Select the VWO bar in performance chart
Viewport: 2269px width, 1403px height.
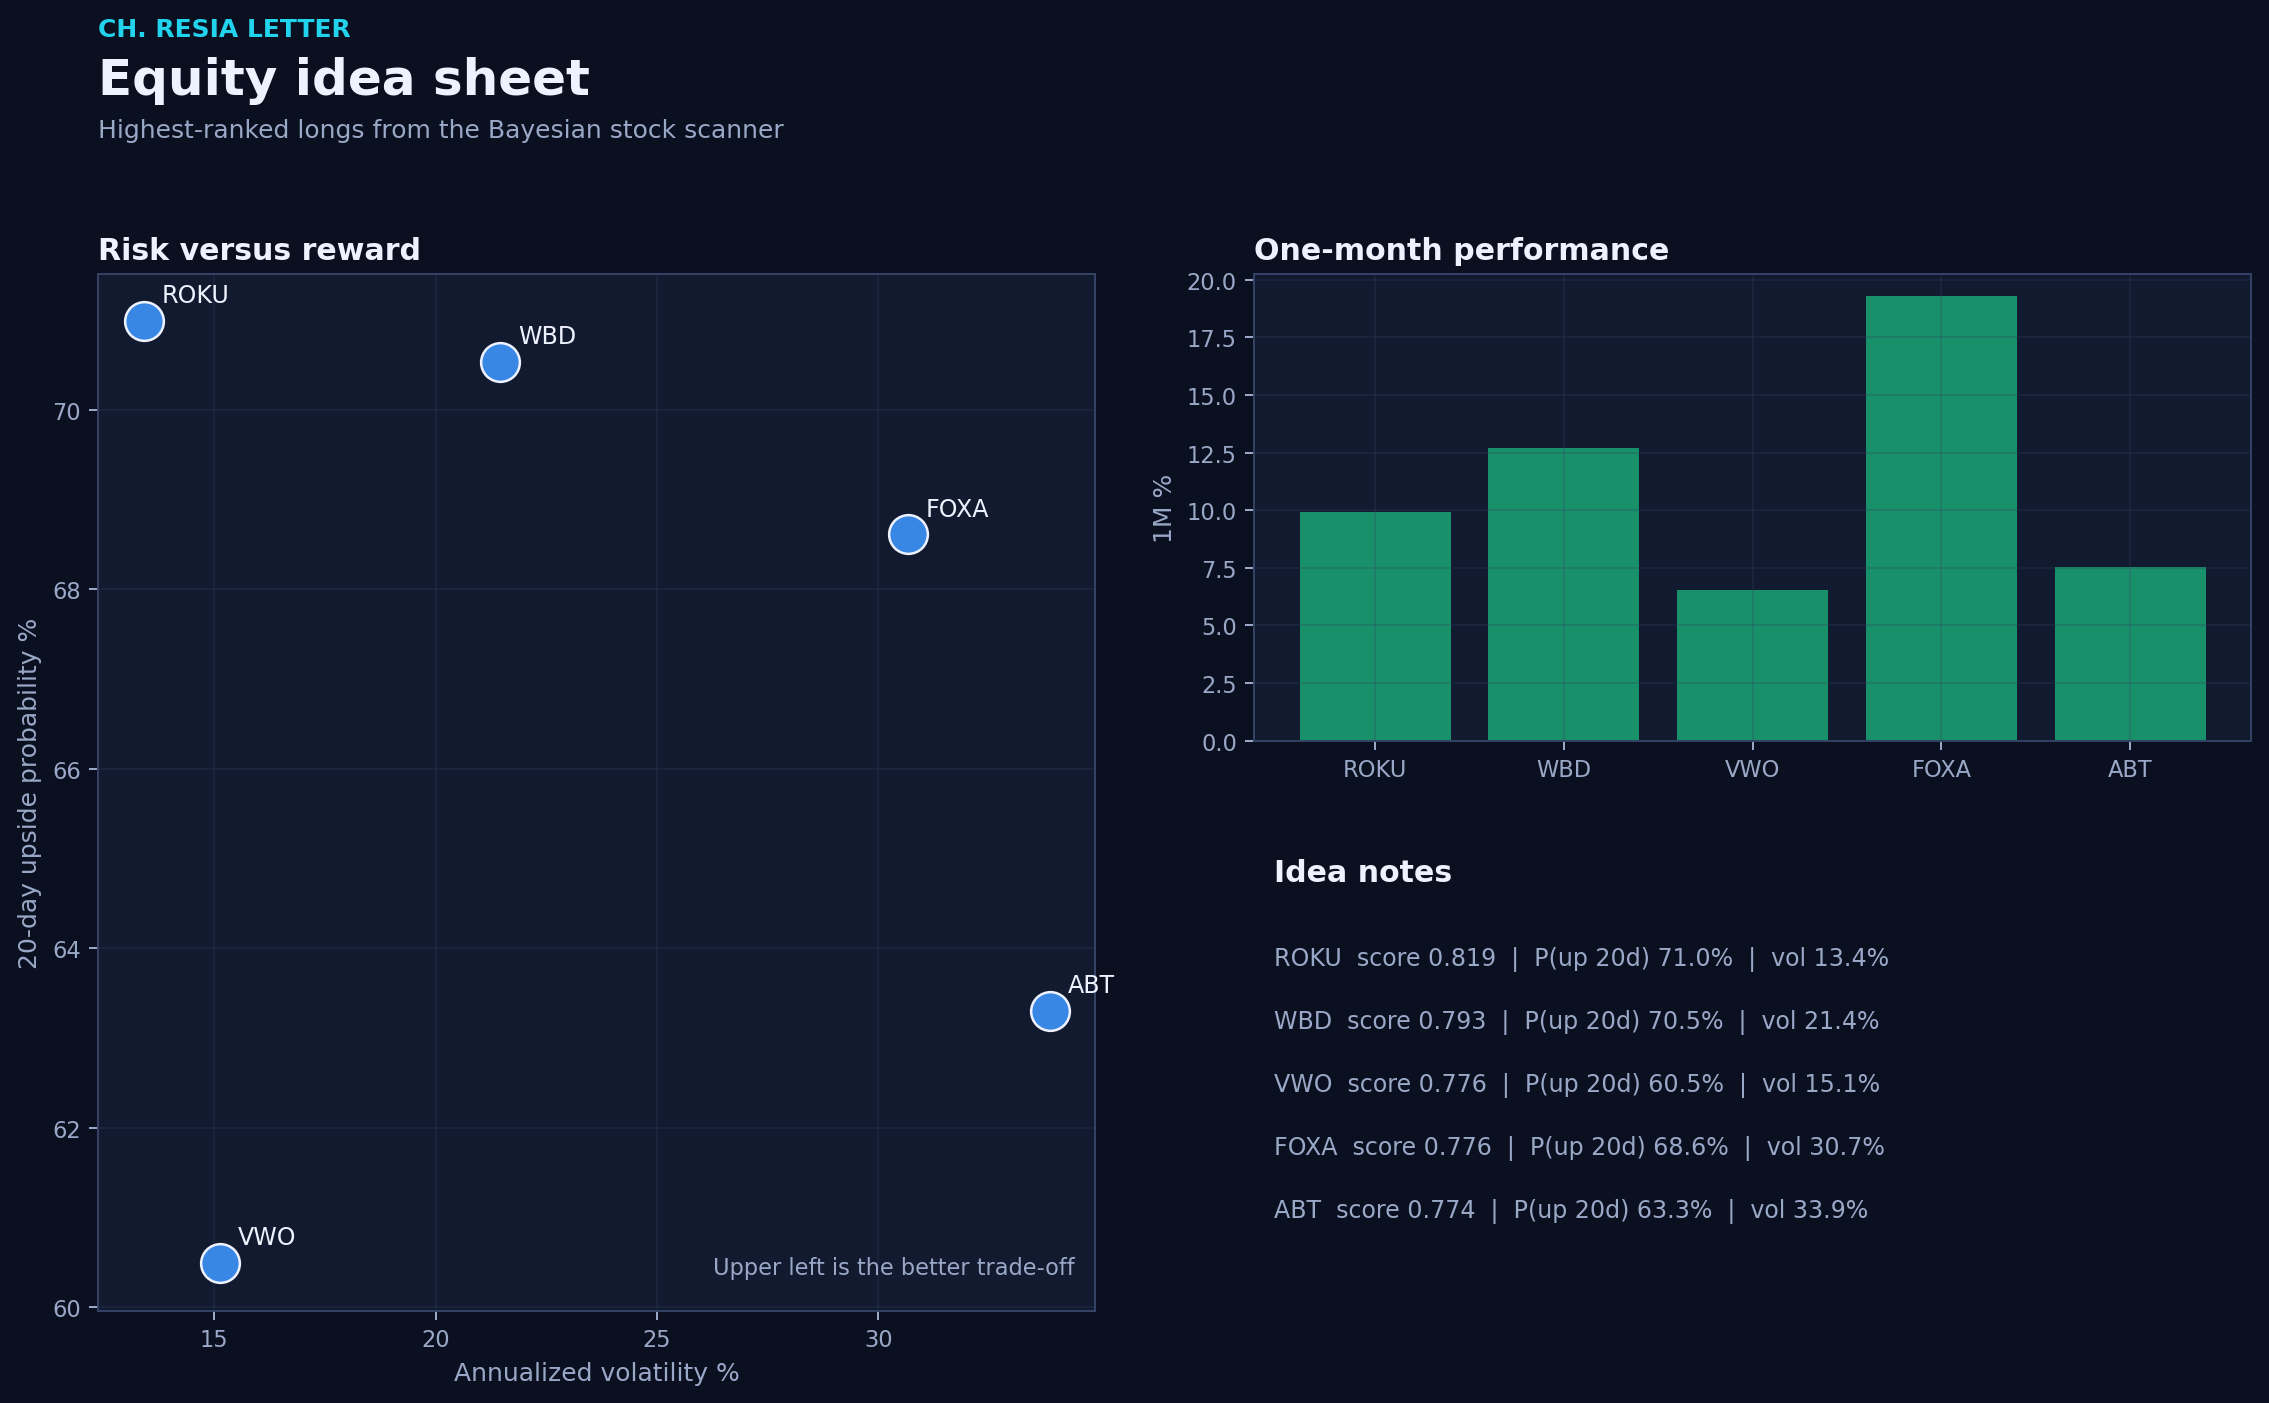click(1752, 665)
